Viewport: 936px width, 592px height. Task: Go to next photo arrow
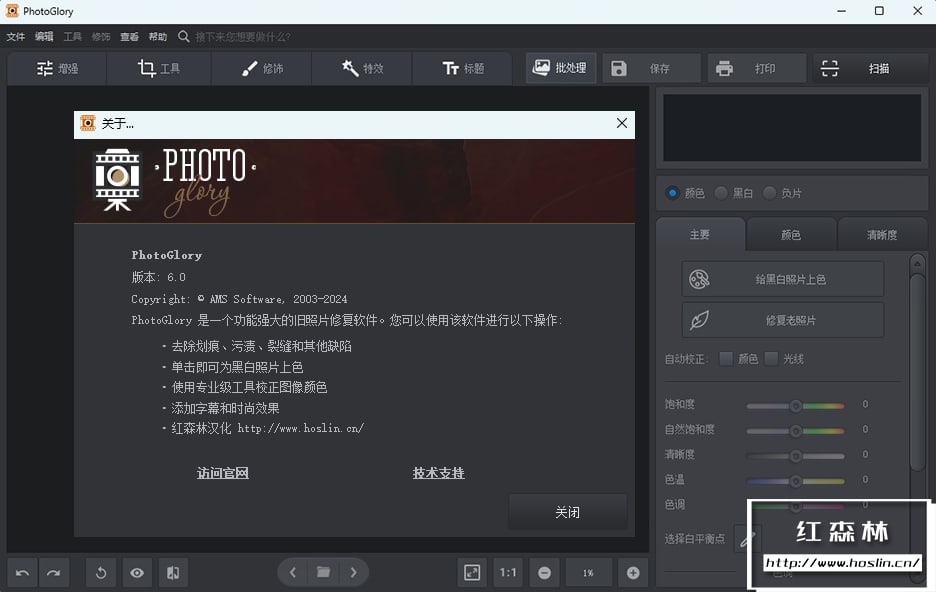[x=353, y=573]
